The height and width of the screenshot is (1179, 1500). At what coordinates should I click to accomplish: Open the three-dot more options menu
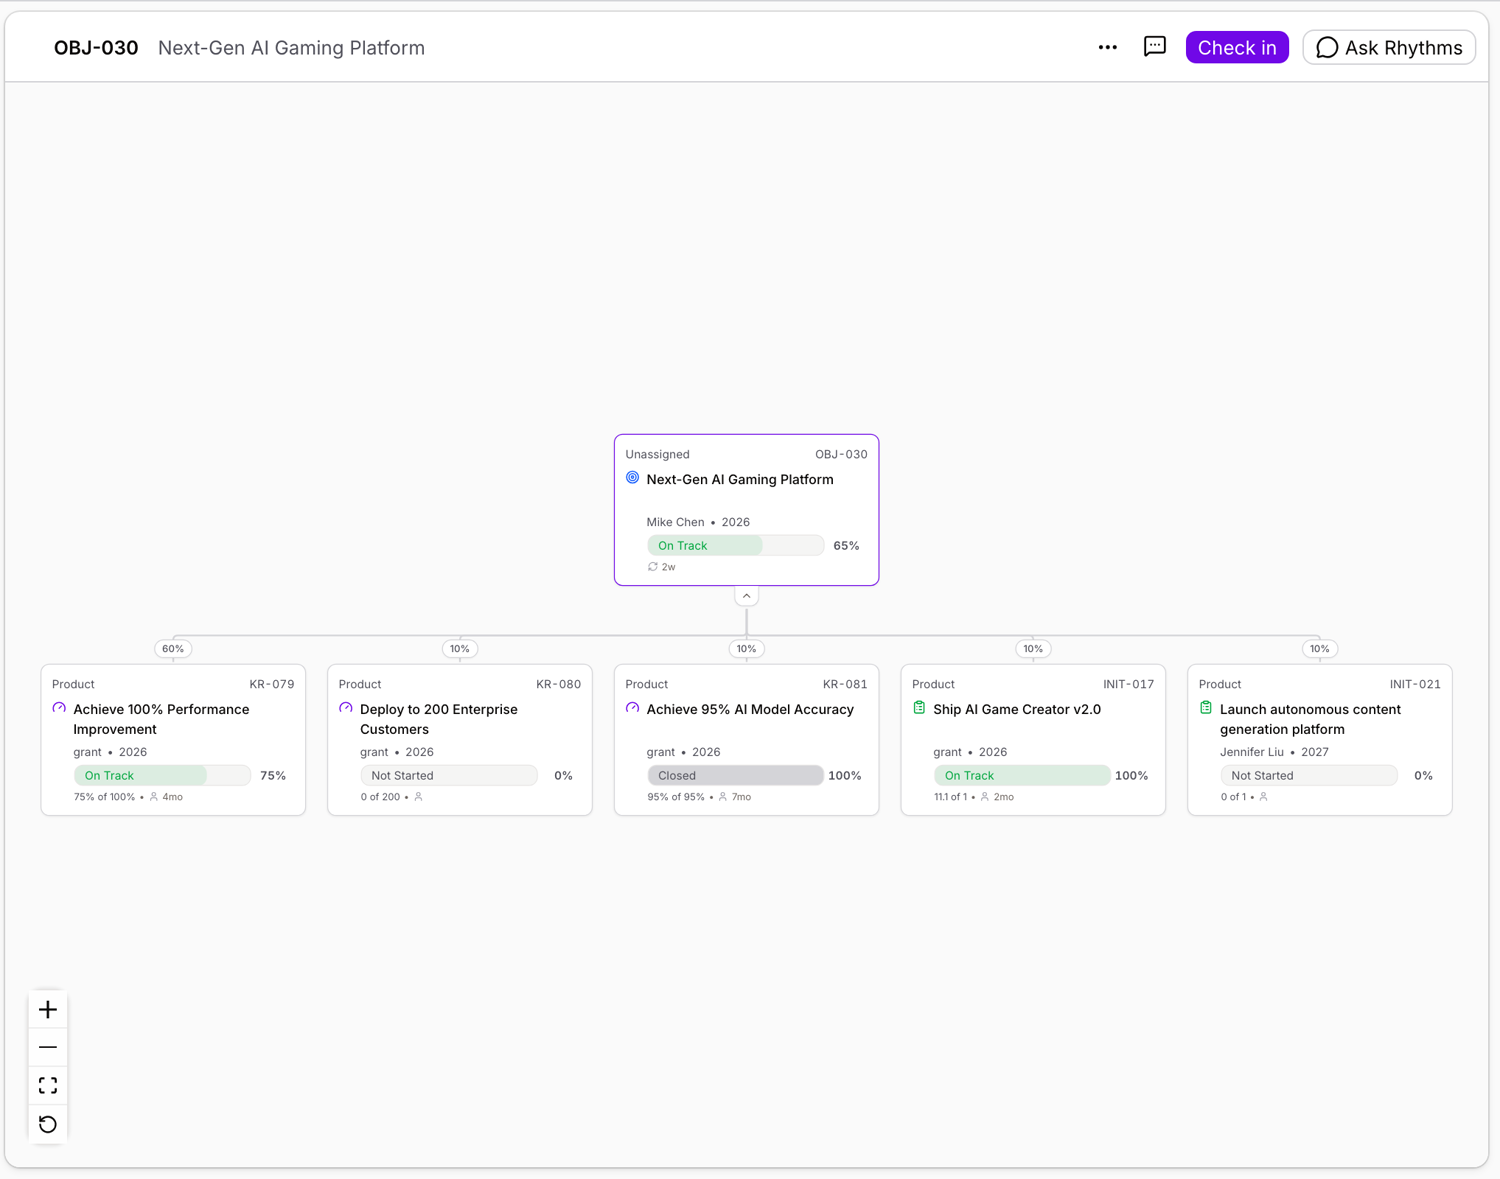coord(1107,47)
